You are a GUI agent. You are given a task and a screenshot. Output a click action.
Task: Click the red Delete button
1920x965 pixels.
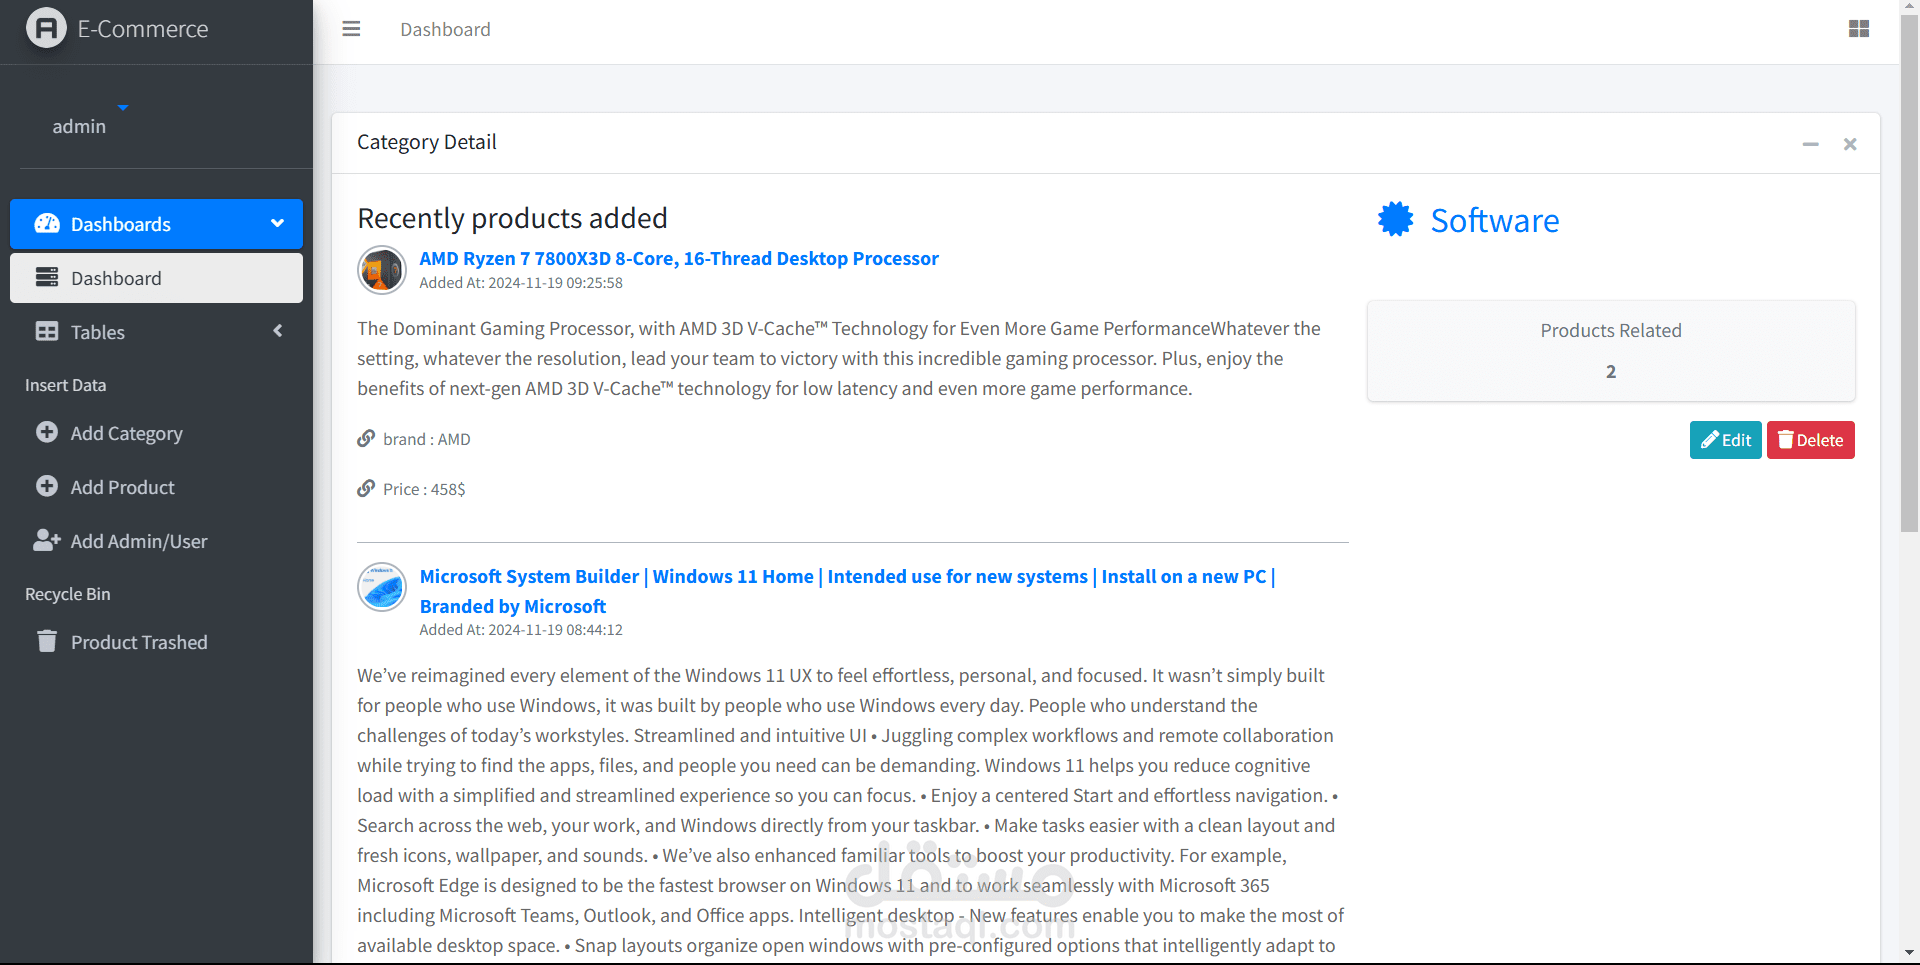[x=1810, y=440]
